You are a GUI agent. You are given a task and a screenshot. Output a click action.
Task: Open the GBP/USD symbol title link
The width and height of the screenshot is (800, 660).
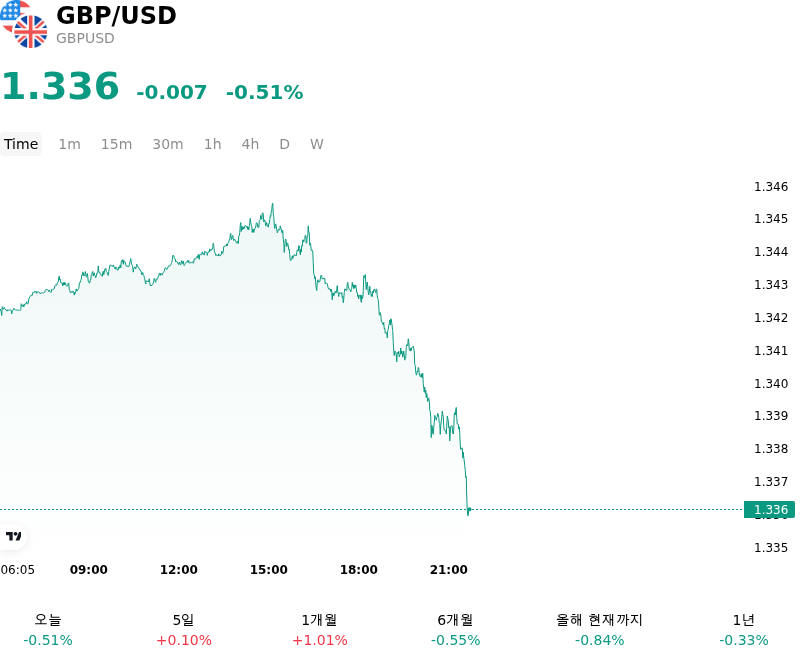pyautogui.click(x=116, y=15)
